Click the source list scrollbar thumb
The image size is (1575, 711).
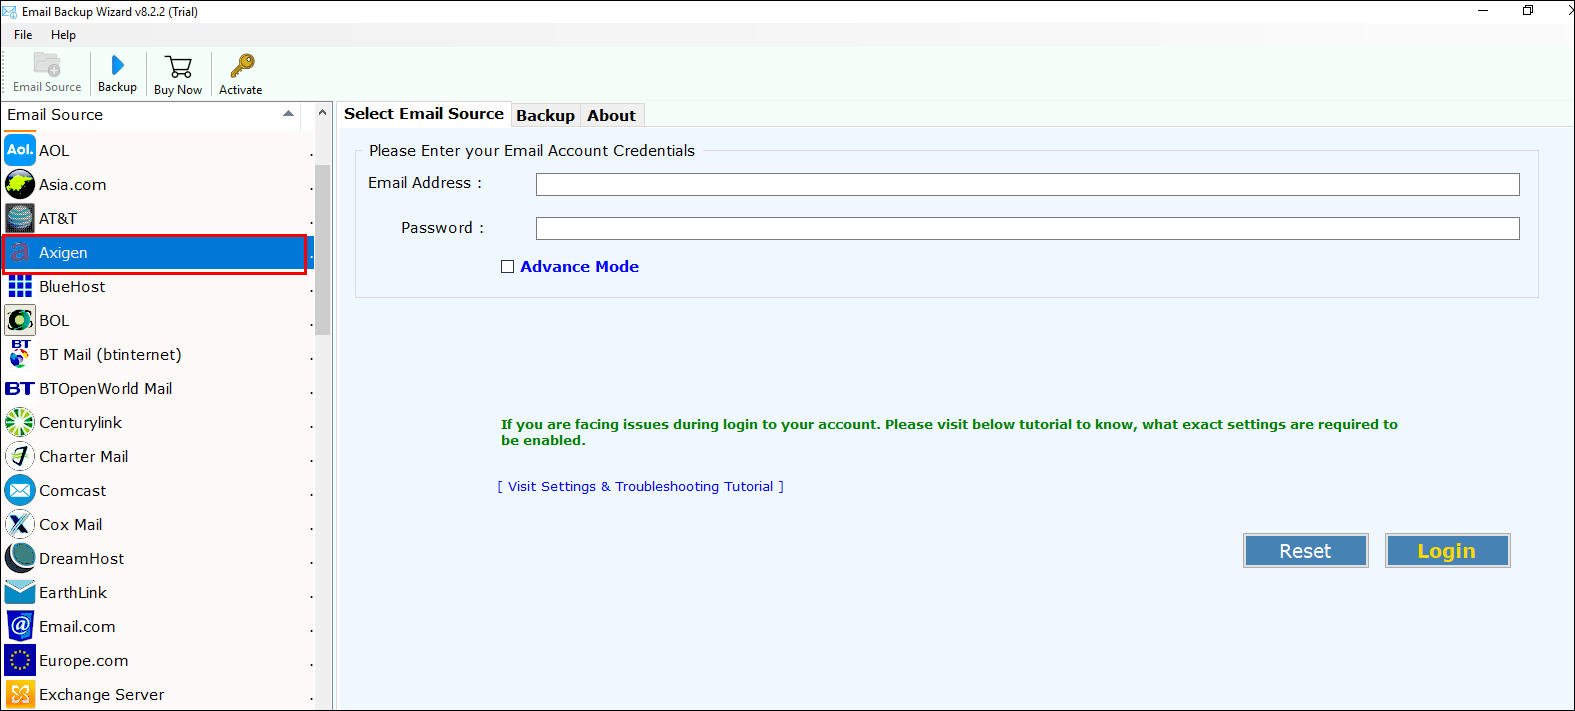[322, 250]
